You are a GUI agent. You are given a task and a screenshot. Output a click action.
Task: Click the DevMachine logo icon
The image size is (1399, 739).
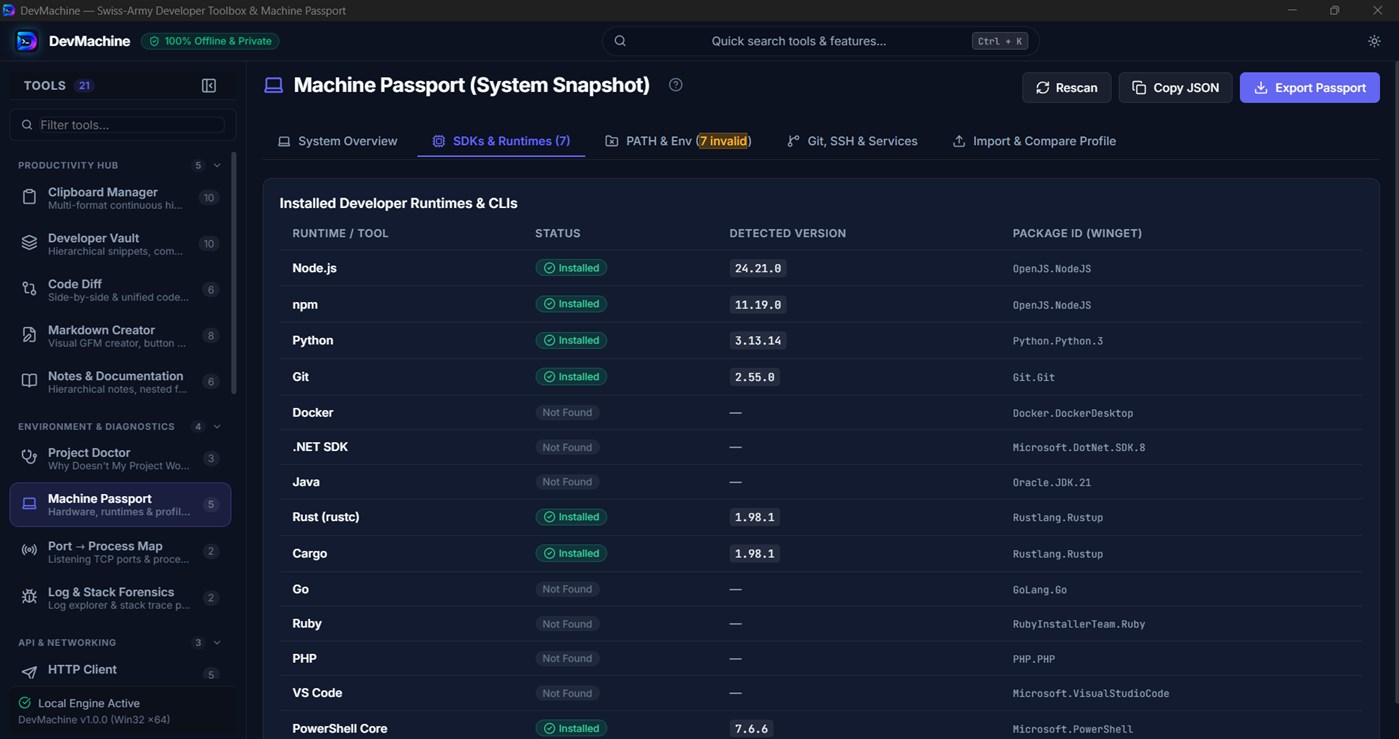tap(27, 41)
